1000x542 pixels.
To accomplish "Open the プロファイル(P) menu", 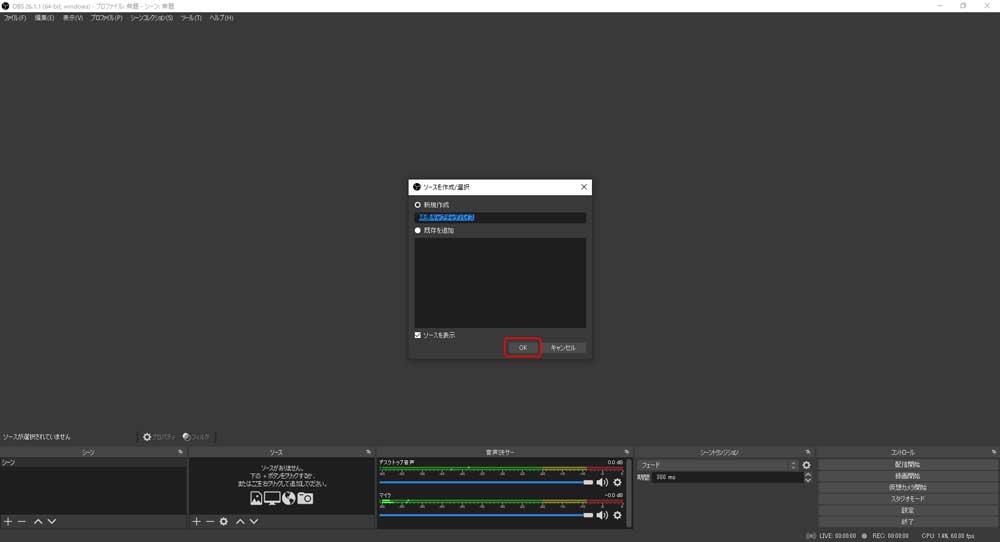I will coord(107,18).
